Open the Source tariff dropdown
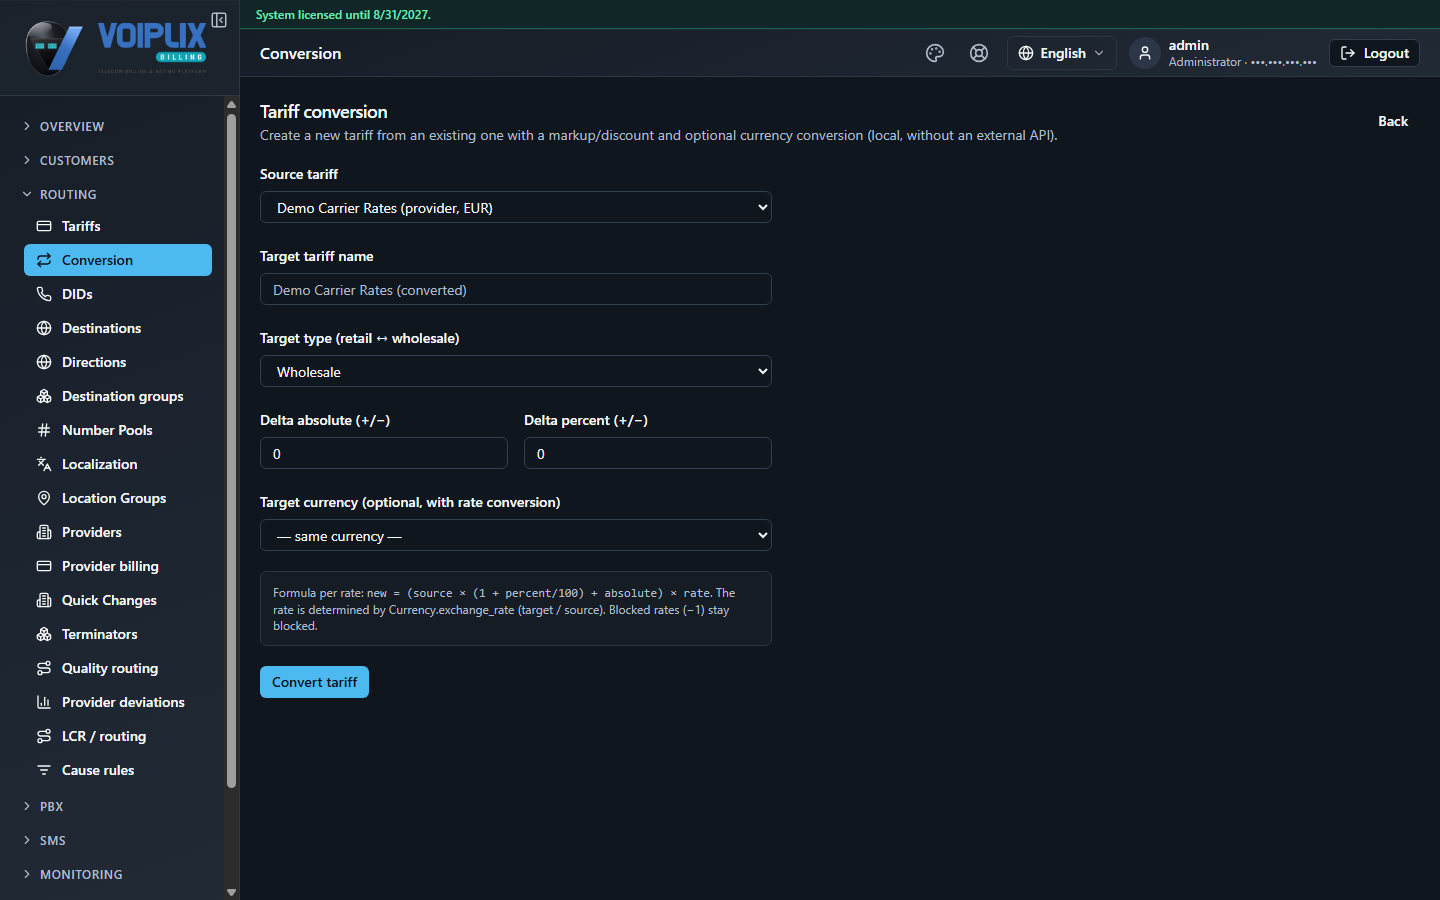This screenshot has height=900, width=1440. tap(516, 207)
